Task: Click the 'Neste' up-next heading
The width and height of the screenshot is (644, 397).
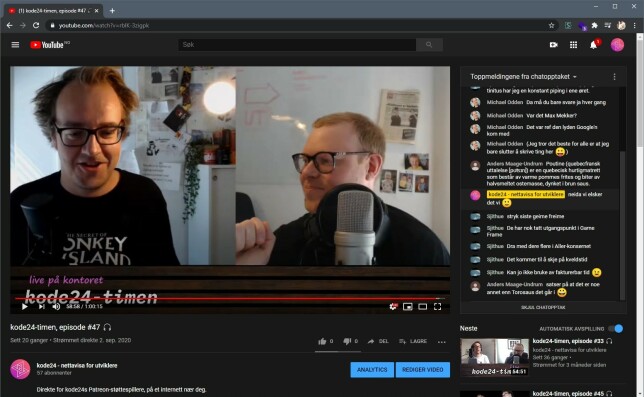Action: [x=468, y=328]
